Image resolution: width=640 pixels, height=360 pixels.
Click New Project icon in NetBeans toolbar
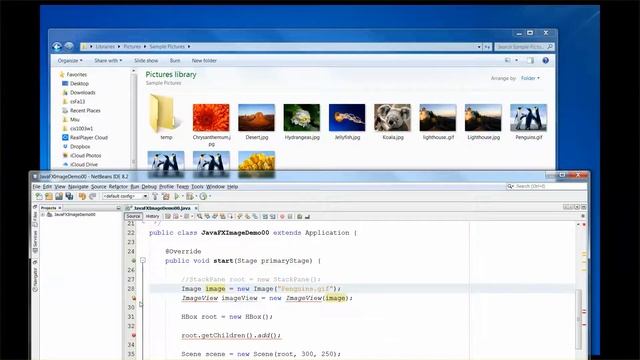point(49,196)
